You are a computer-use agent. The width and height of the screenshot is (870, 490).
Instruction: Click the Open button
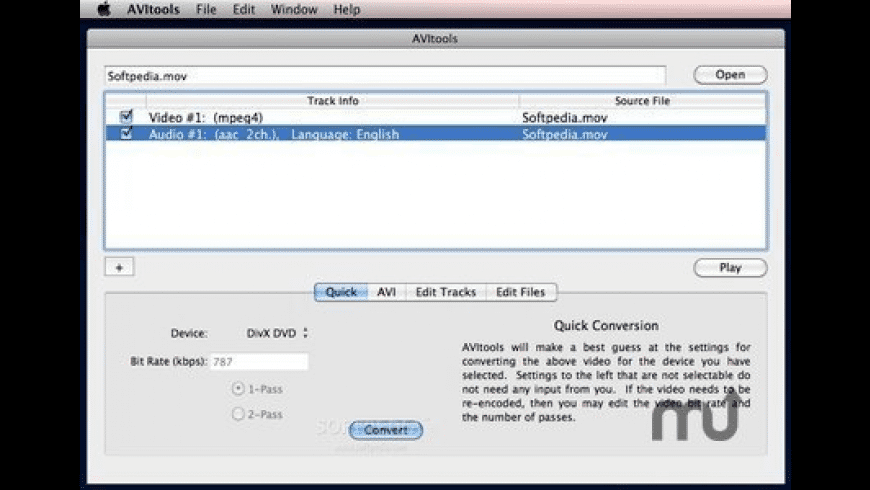coord(730,75)
